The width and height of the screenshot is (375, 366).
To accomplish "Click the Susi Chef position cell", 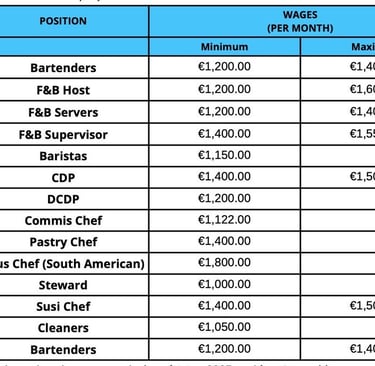I will (x=74, y=306).
